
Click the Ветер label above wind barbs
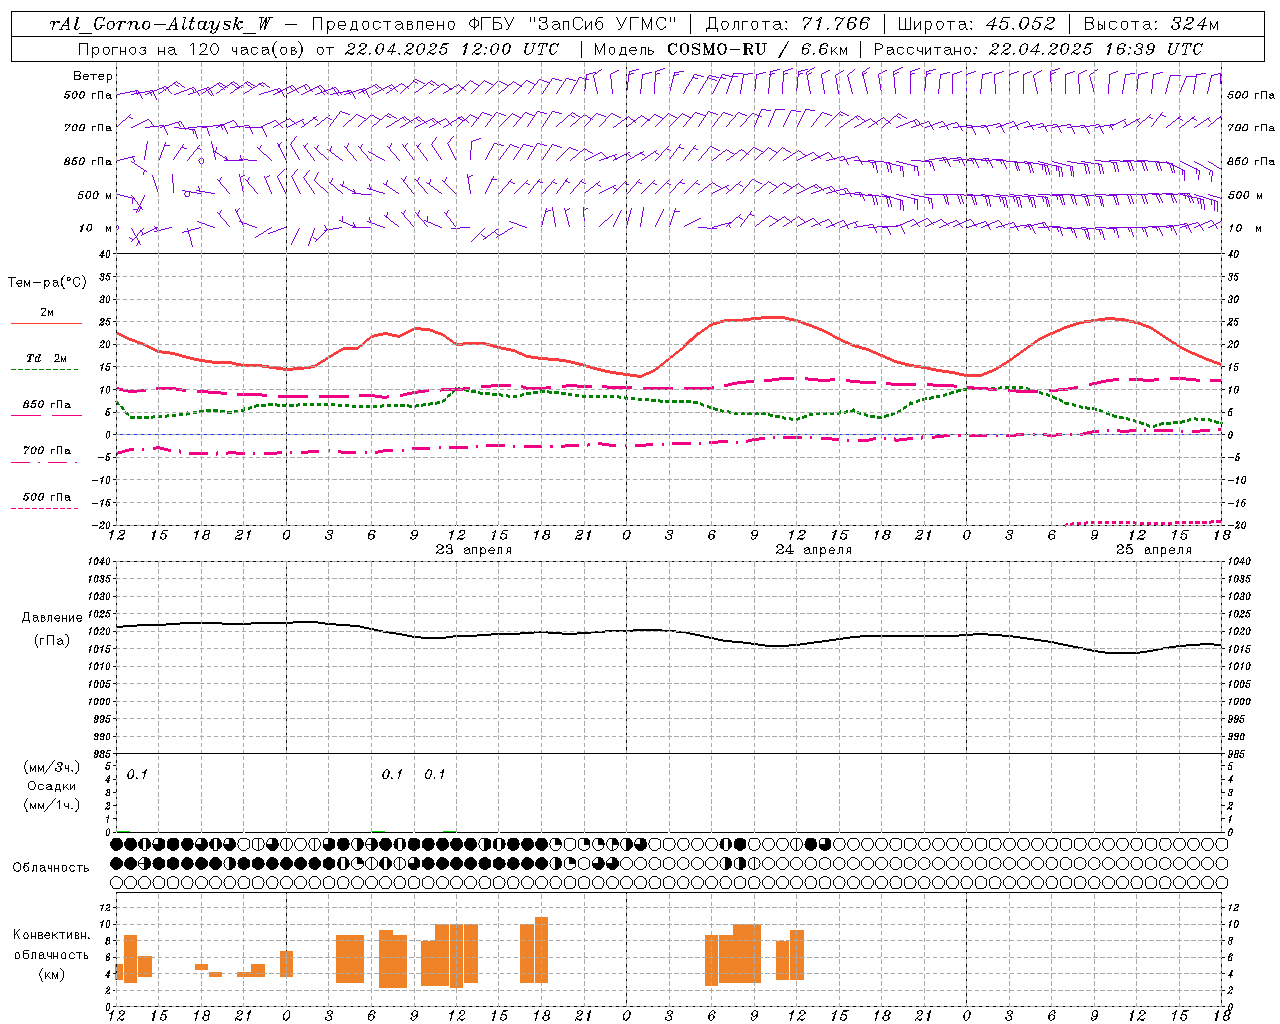click(92, 76)
